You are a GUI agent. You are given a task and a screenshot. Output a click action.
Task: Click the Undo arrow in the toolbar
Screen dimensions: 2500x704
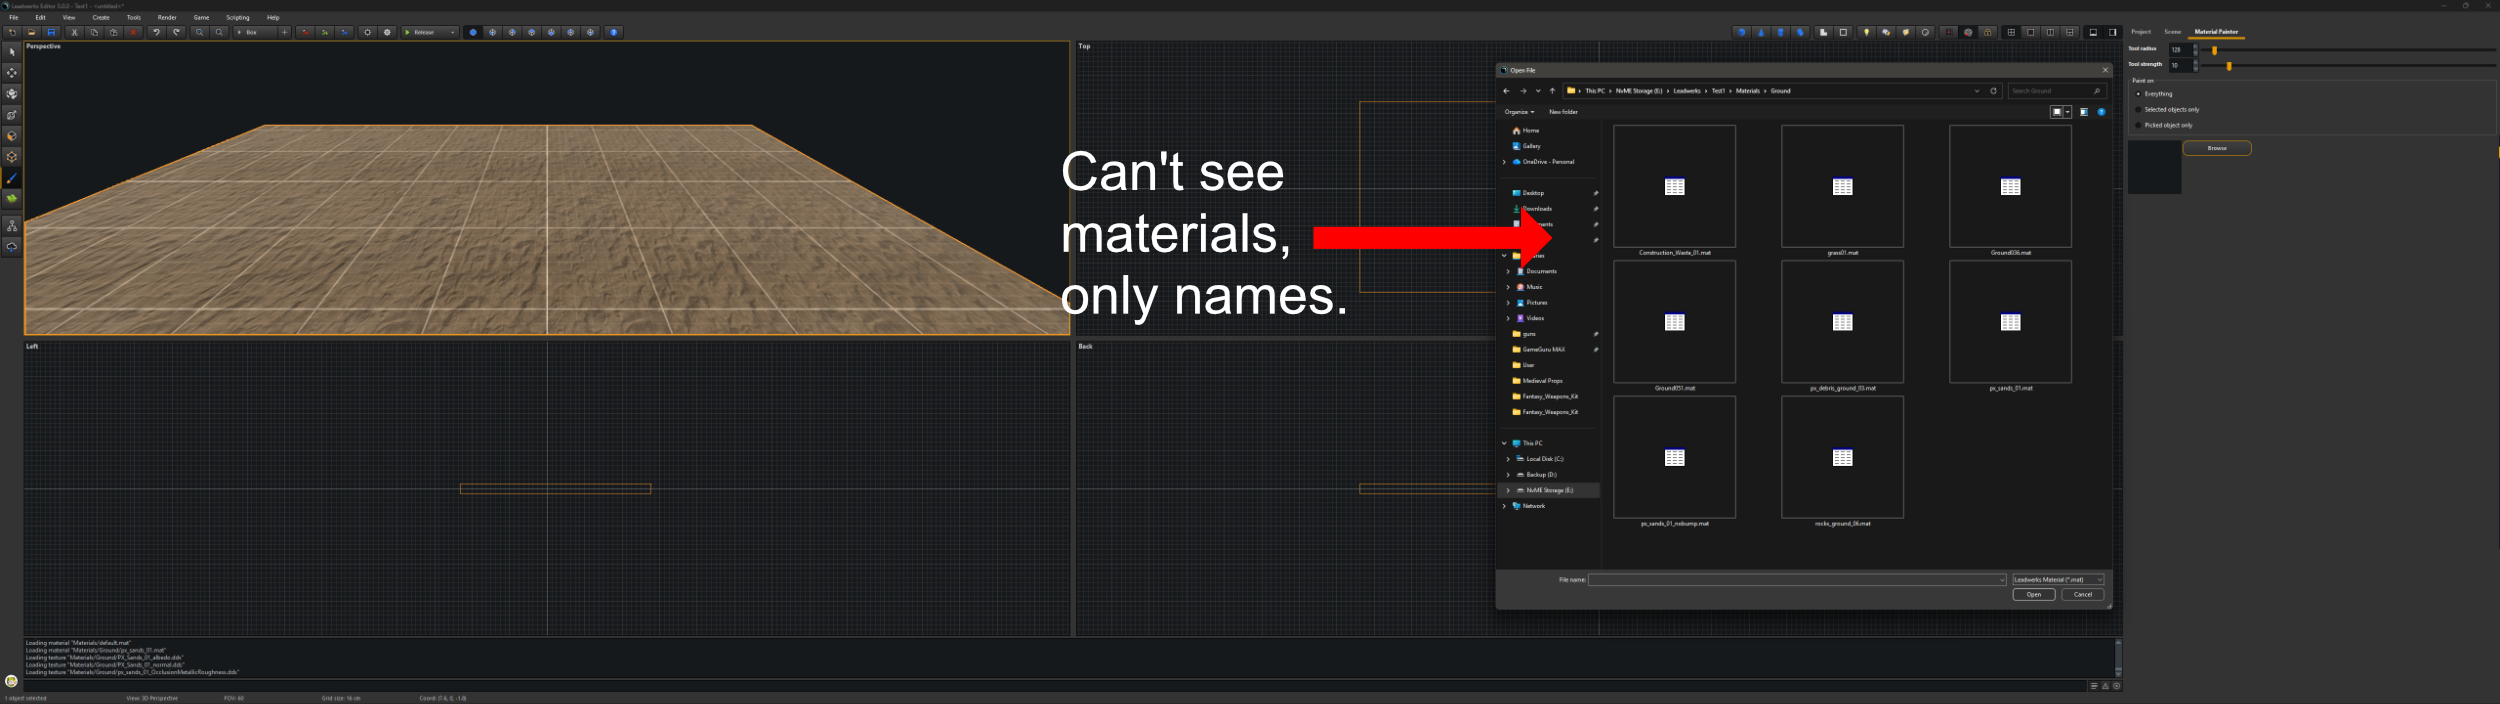[156, 32]
